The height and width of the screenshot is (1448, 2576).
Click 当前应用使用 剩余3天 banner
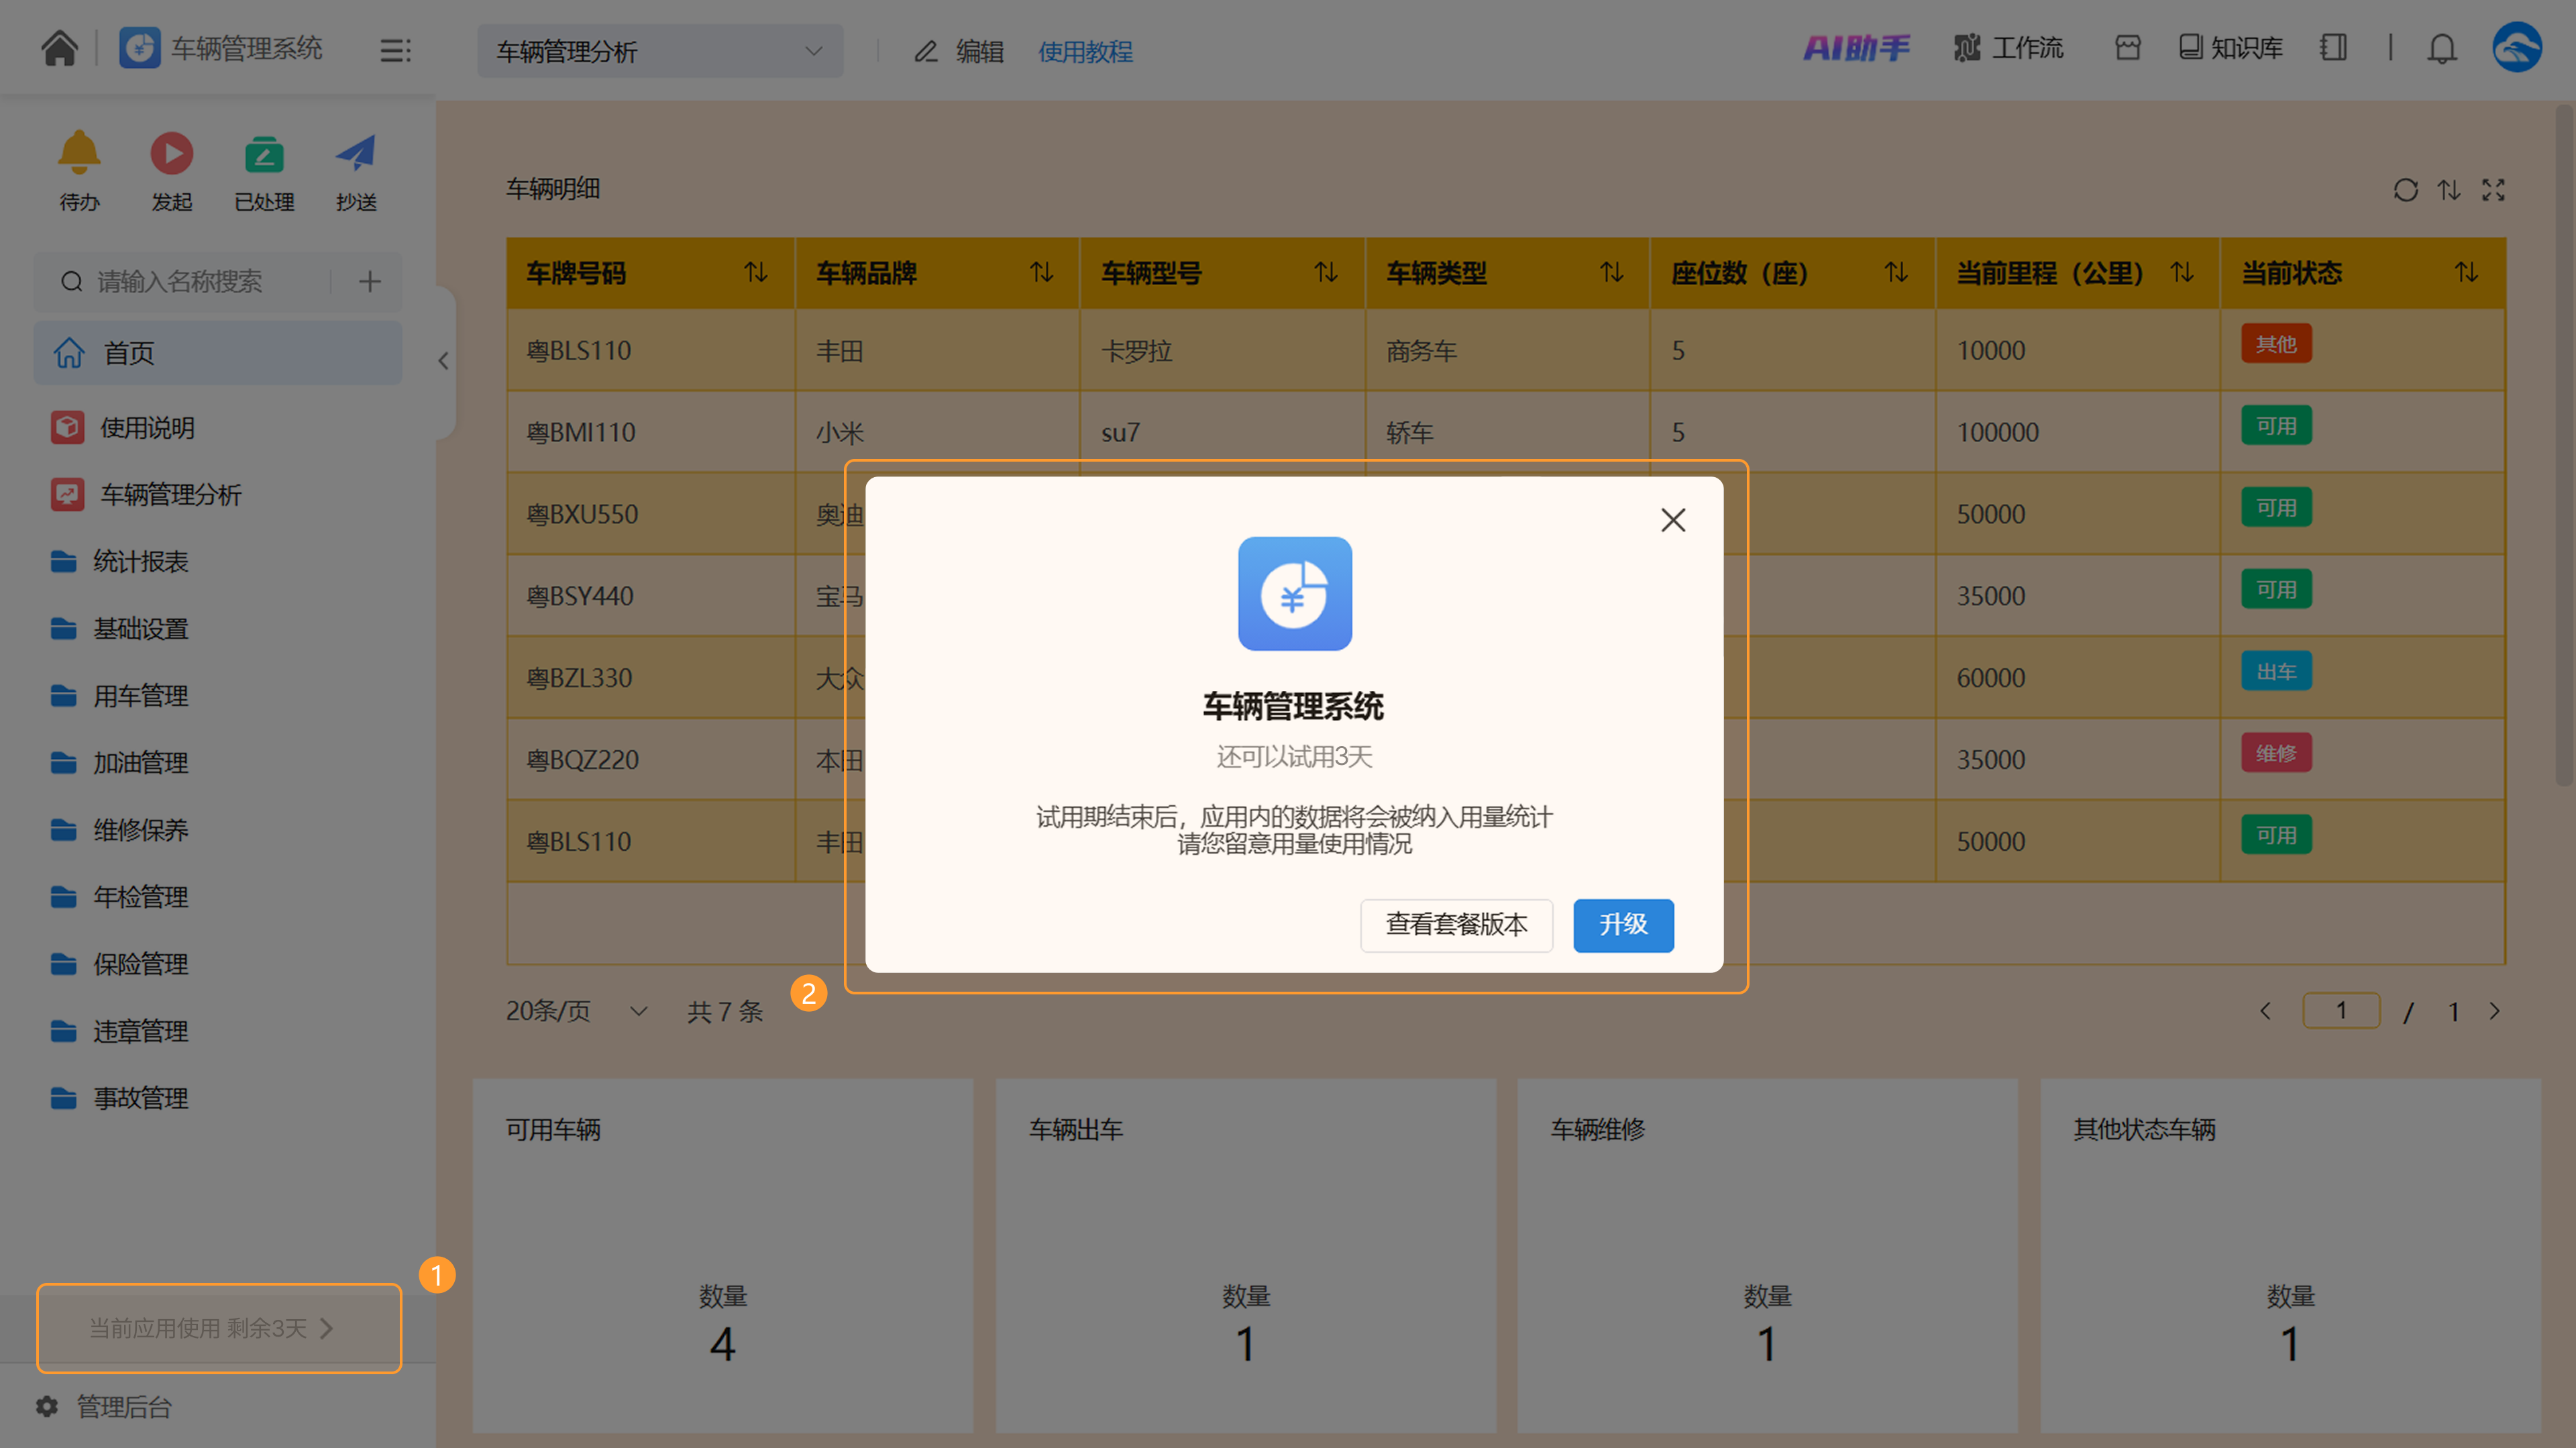click(x=219, y=1328)
